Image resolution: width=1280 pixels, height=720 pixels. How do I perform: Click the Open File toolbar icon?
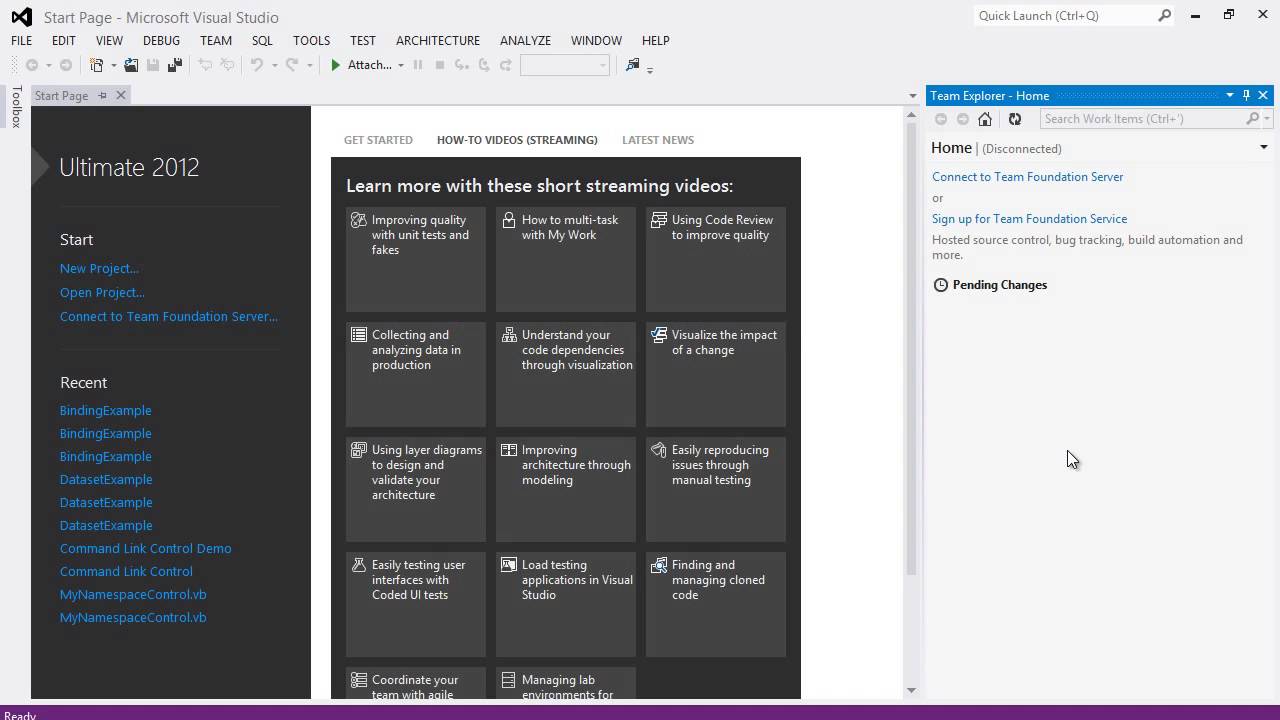[131, 65]
